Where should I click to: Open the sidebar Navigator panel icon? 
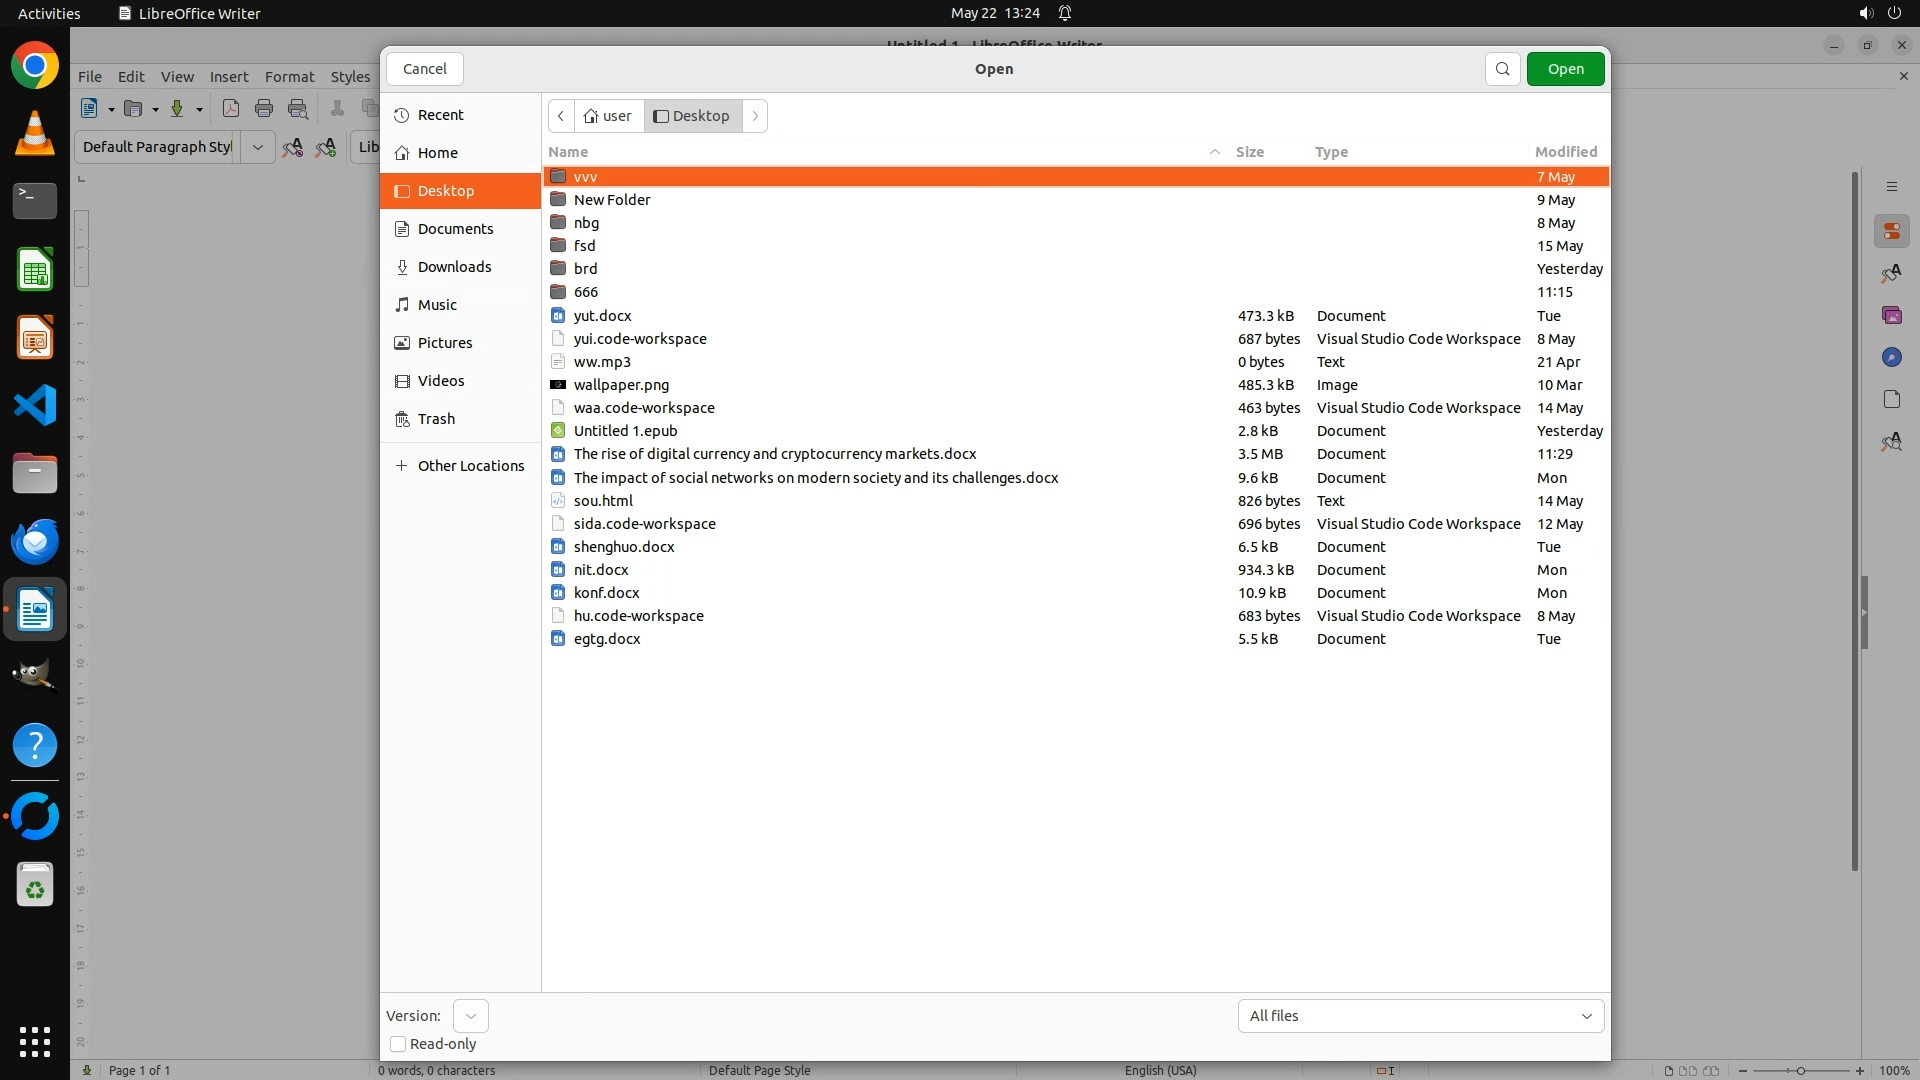pos(1891,358)
